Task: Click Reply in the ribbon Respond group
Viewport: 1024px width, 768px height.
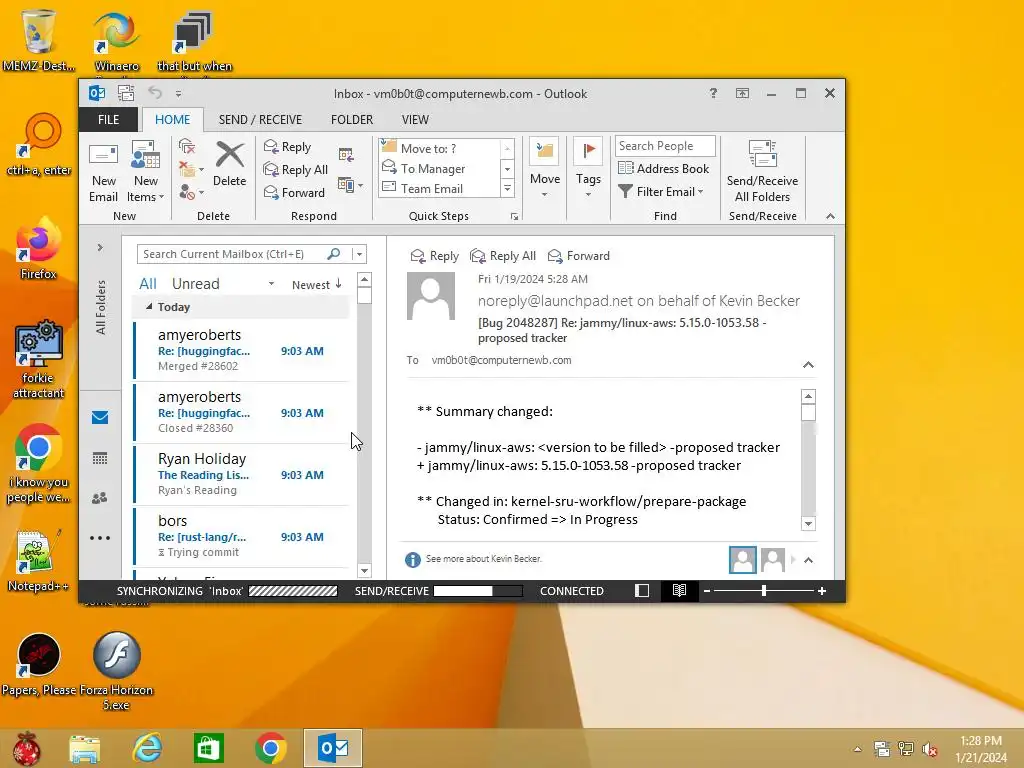Action: (287, 147)
